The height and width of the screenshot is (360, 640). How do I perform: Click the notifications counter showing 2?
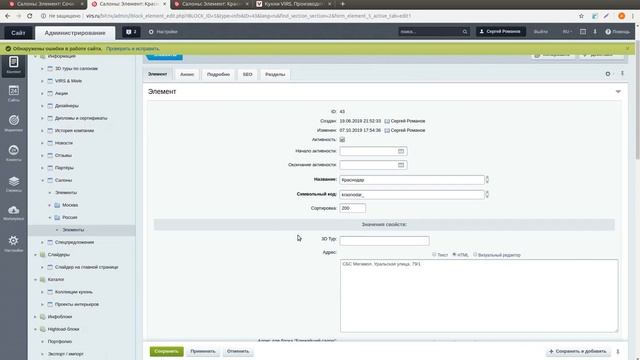coord(131,32)
